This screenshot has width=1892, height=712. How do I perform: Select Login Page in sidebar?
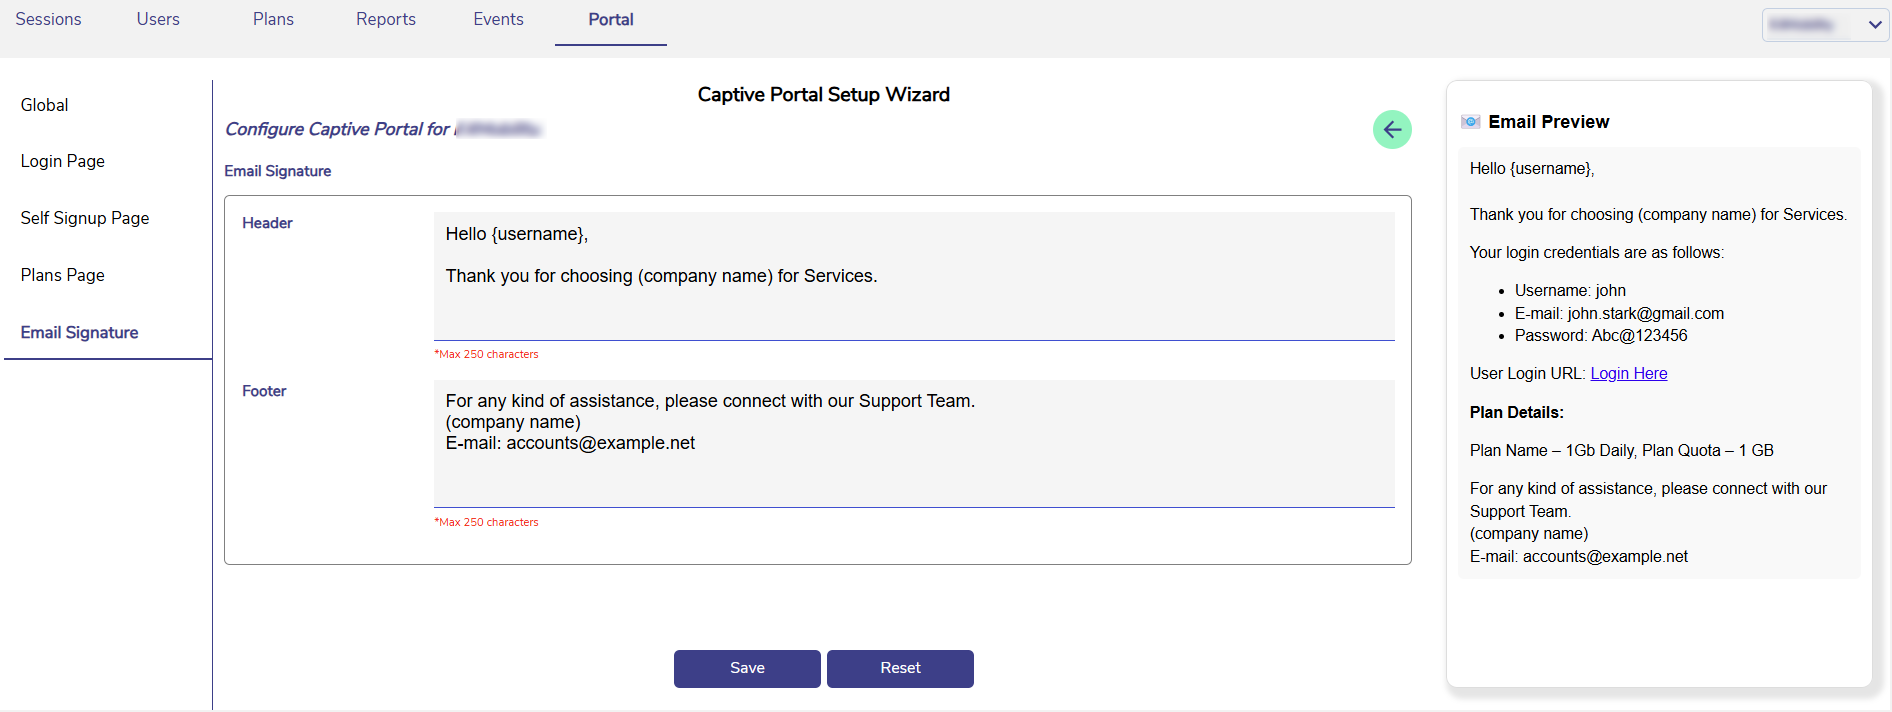63,161
